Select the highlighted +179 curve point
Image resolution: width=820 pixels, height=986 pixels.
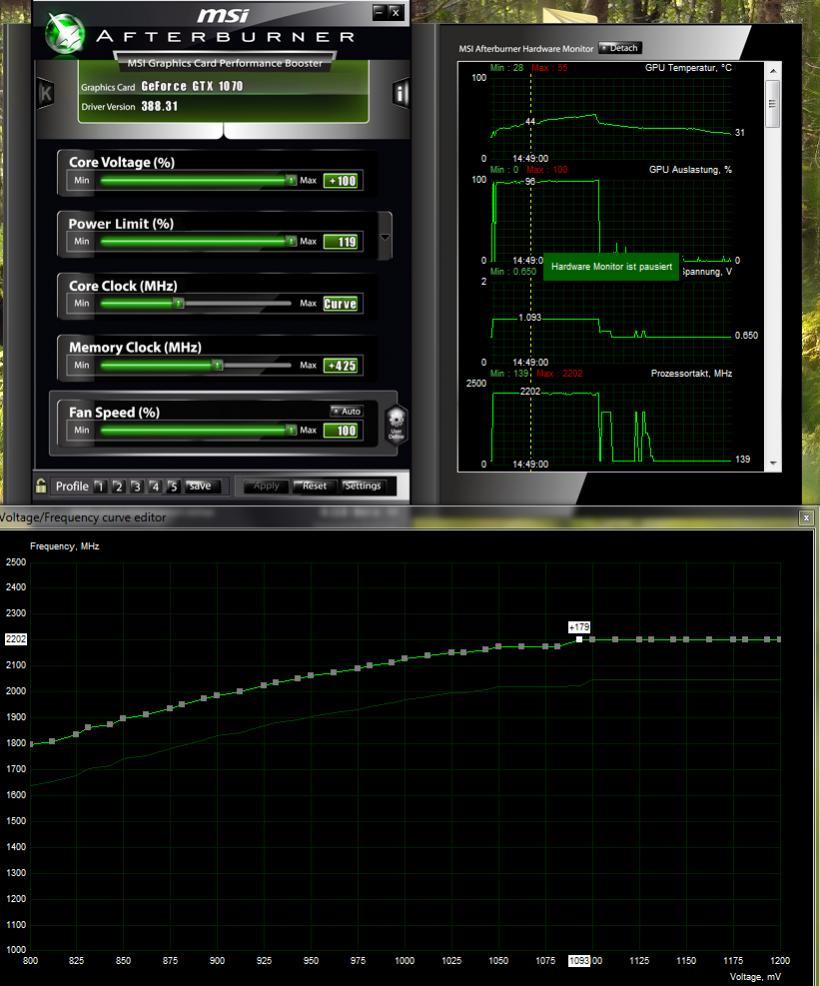click(579, 640)
